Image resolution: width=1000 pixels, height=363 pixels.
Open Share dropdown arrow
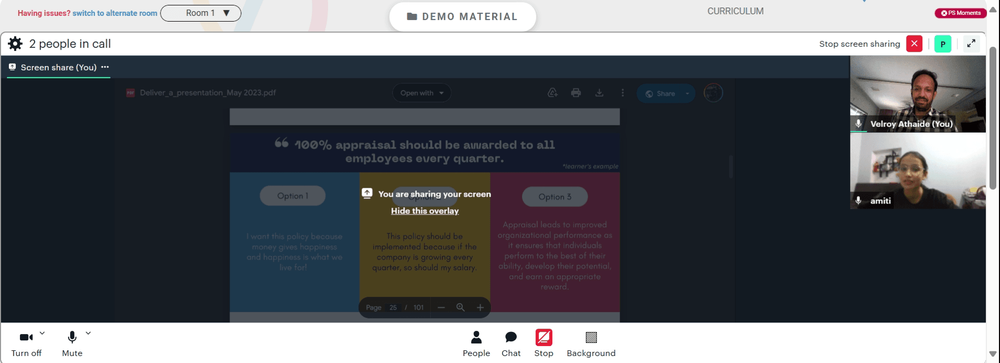pyautogui.click(x=688, y=93)
